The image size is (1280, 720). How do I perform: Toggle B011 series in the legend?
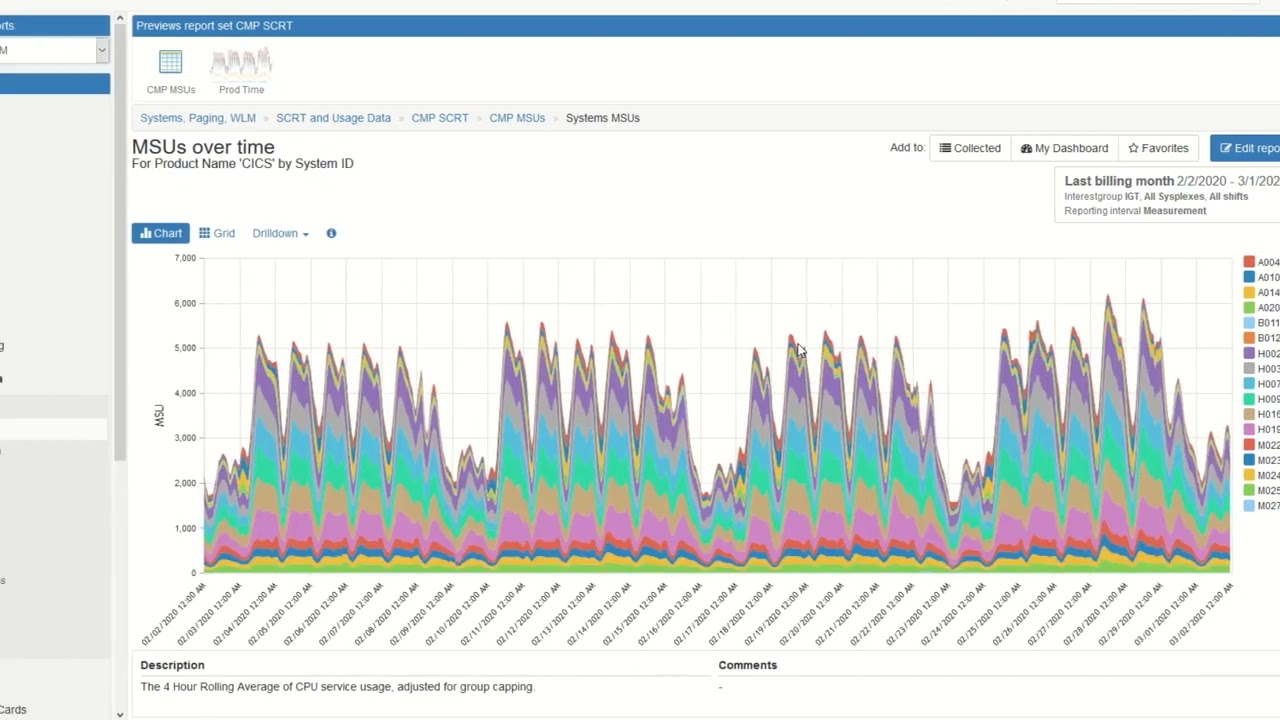coord(1261,323)
